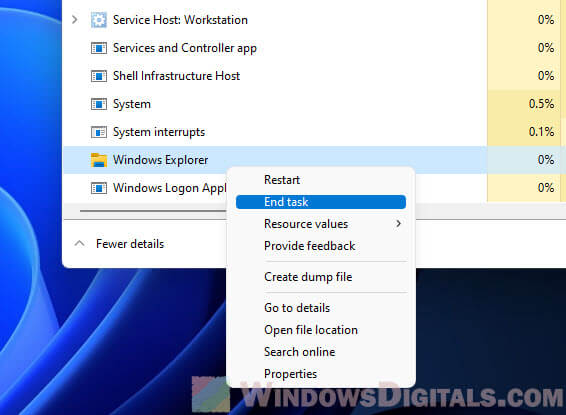Choose End task in the context menu
Image resolution: width=566 pixels, height=415 pixels.
[x=321, y=202]
